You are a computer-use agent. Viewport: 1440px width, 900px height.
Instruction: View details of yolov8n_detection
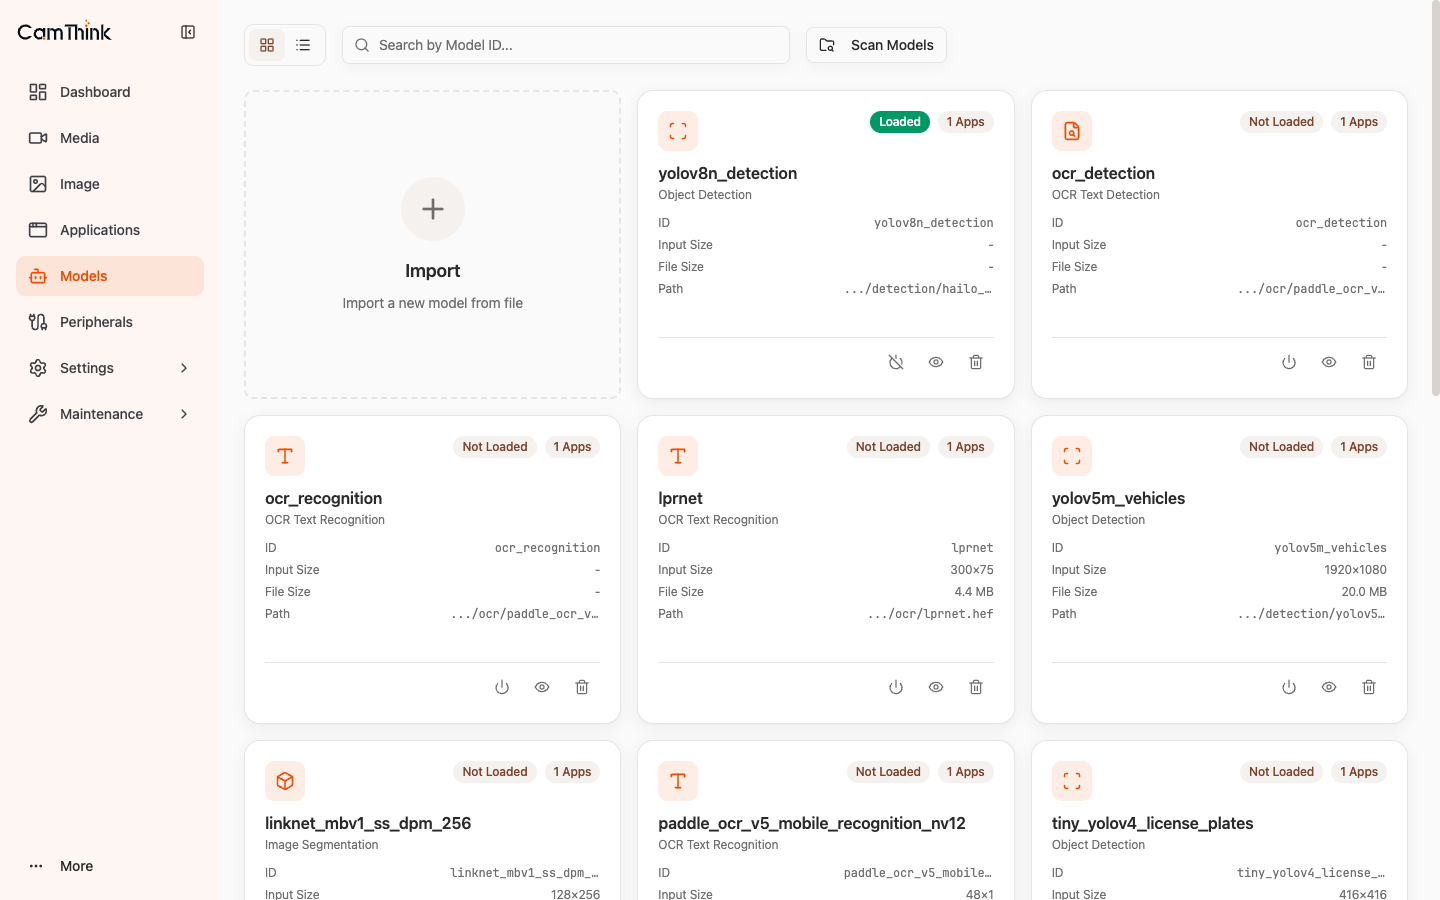(936, 362)
